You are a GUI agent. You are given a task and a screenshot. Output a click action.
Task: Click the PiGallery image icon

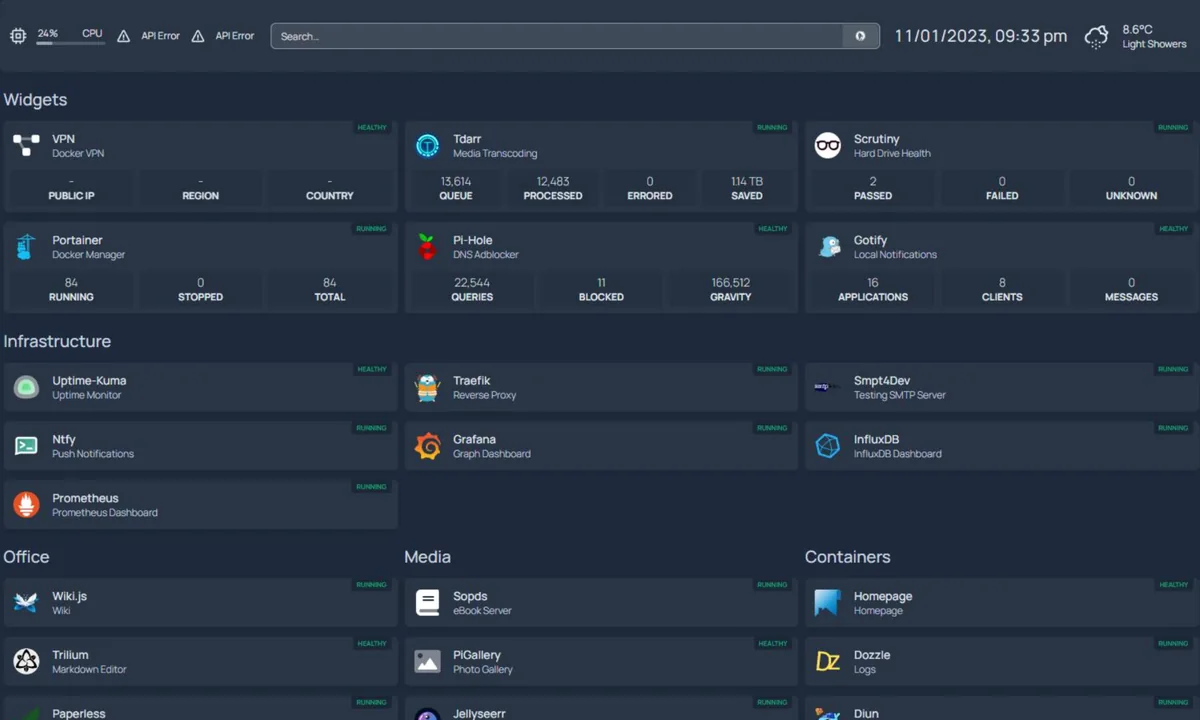[x=428, y=661]
